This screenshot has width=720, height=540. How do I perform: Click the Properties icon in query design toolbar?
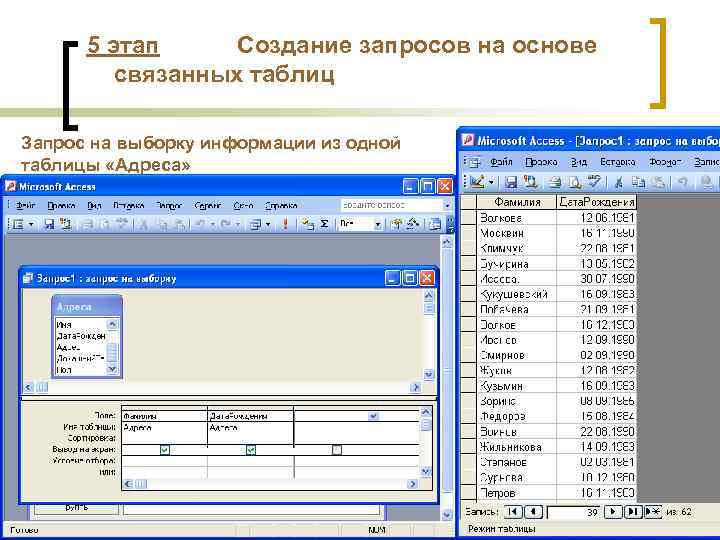396,224
